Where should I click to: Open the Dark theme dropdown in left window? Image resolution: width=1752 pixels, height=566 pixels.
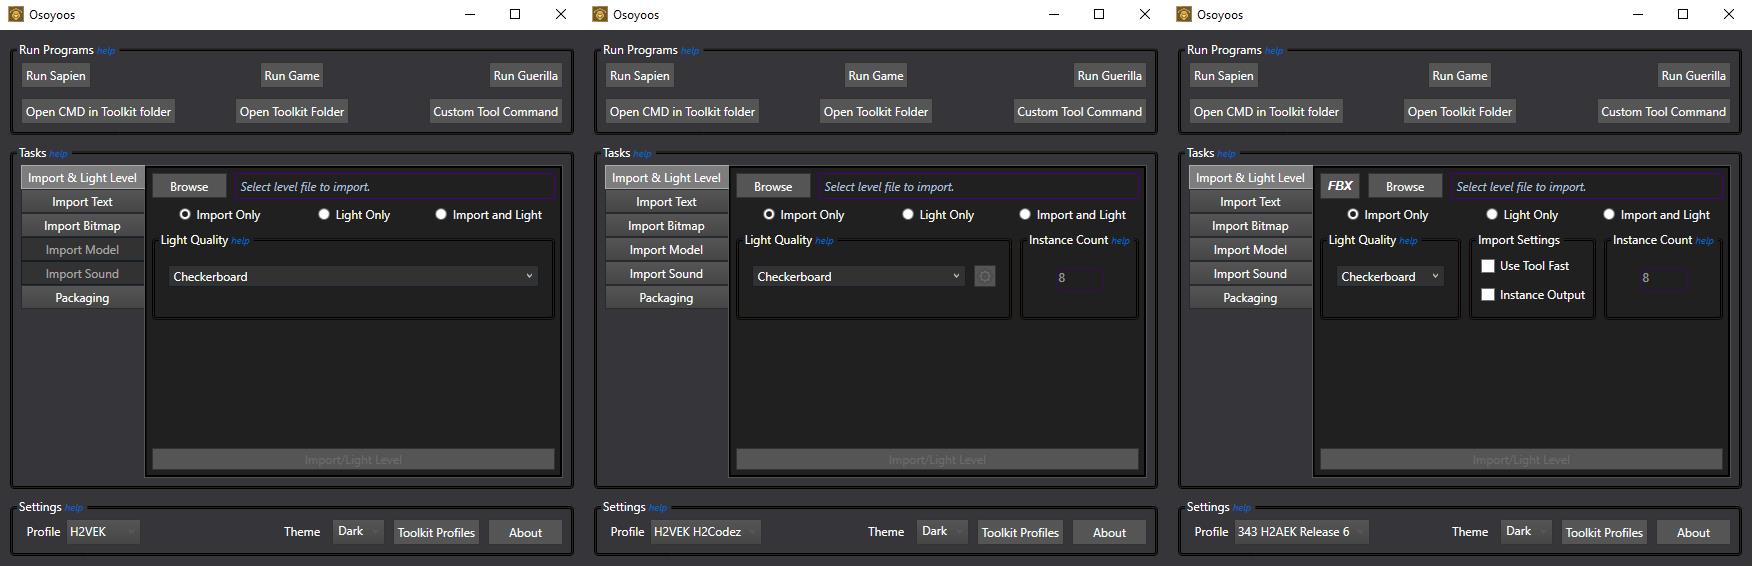[358, 532]
